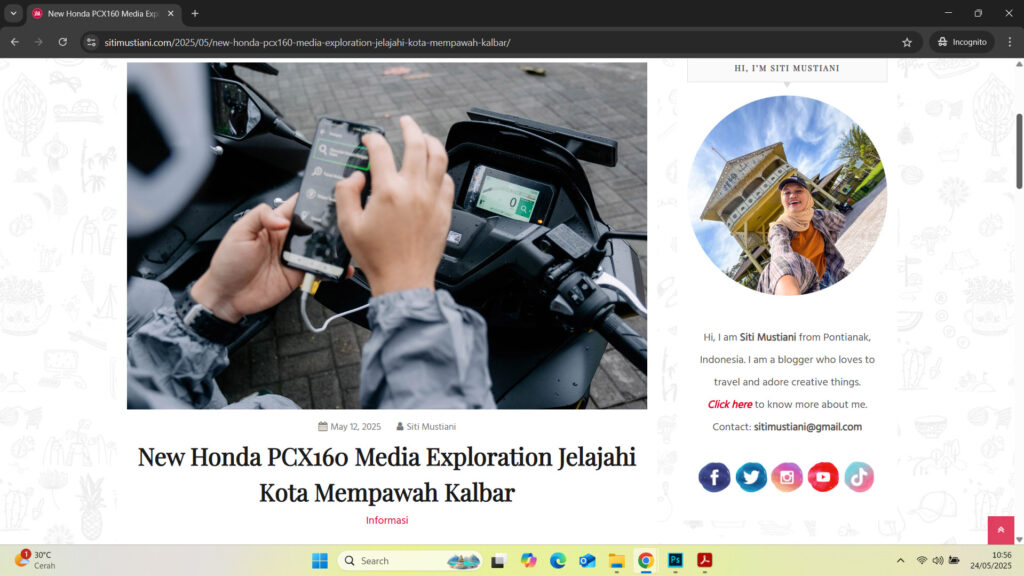The height and width of the screenshot is (576, 1024).
Task: Open the TikTok profile icon
Action: (x=859, y=477)
